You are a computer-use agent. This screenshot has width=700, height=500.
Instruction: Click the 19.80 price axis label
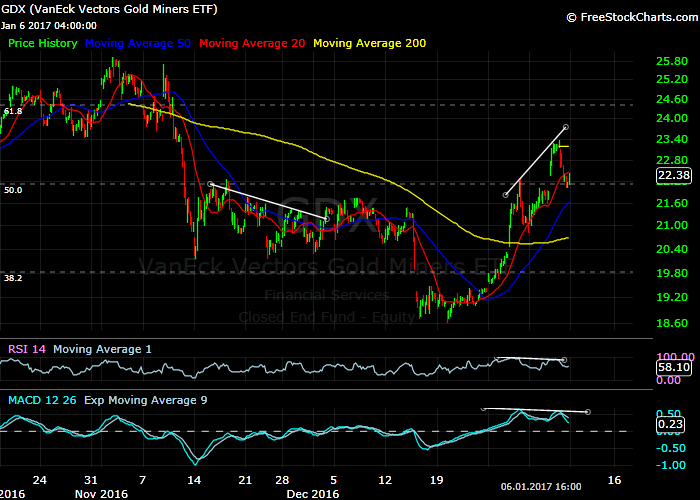672,273
